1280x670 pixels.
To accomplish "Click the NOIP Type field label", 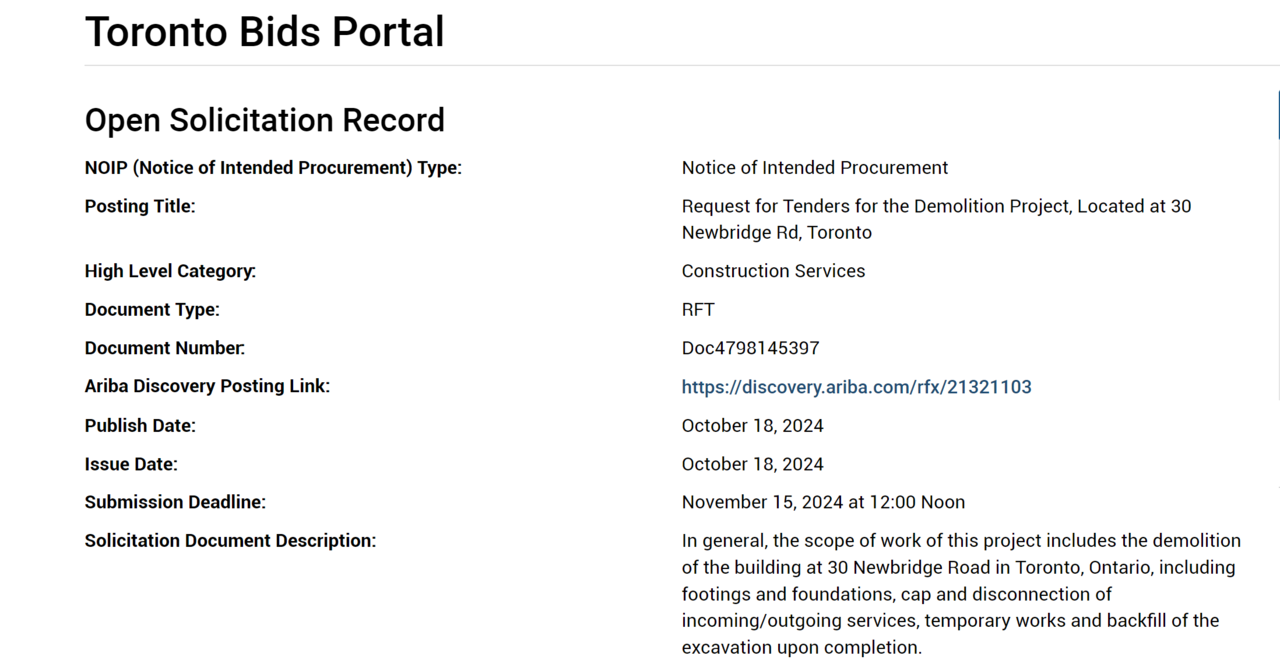I will pyautogui.click(x=273, y=168).
